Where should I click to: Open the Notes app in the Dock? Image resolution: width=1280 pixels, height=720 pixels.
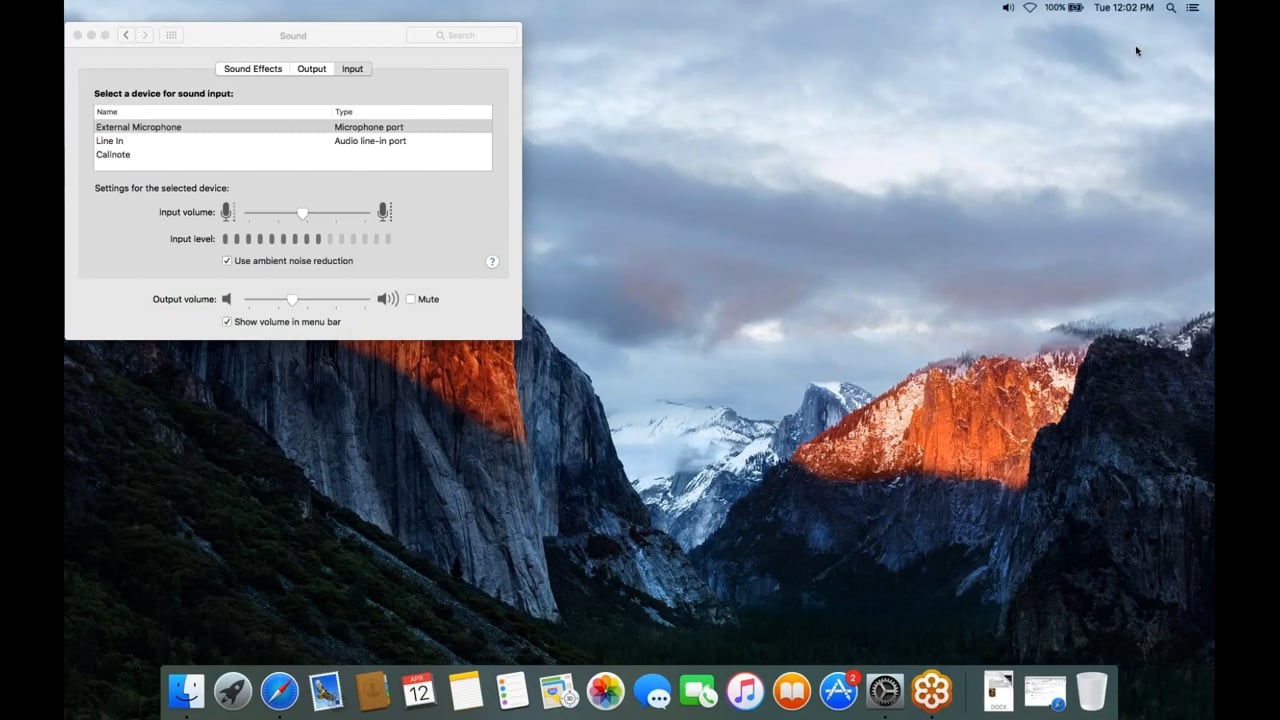coord(466,691)
